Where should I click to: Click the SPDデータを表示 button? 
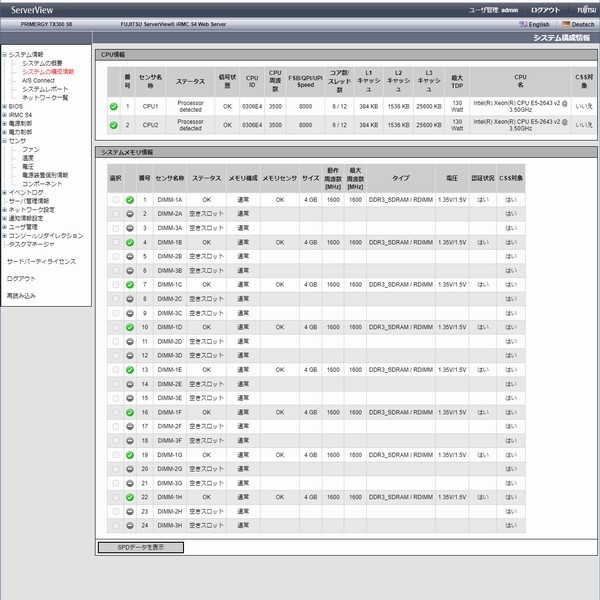coord(141,548)
